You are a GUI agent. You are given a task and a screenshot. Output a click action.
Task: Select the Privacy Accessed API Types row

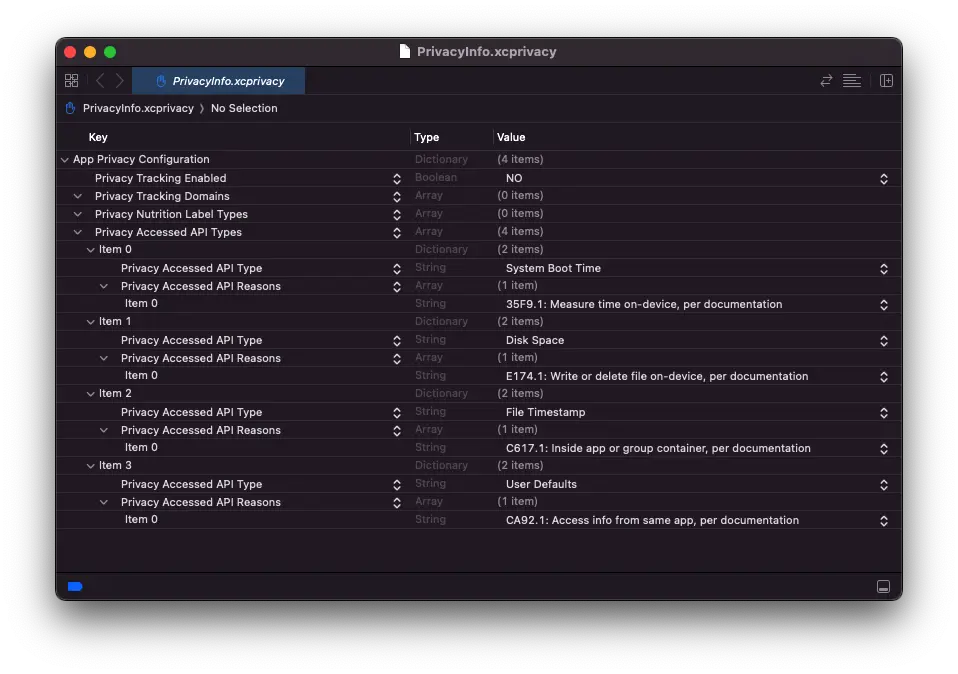[x=479, y=232]
